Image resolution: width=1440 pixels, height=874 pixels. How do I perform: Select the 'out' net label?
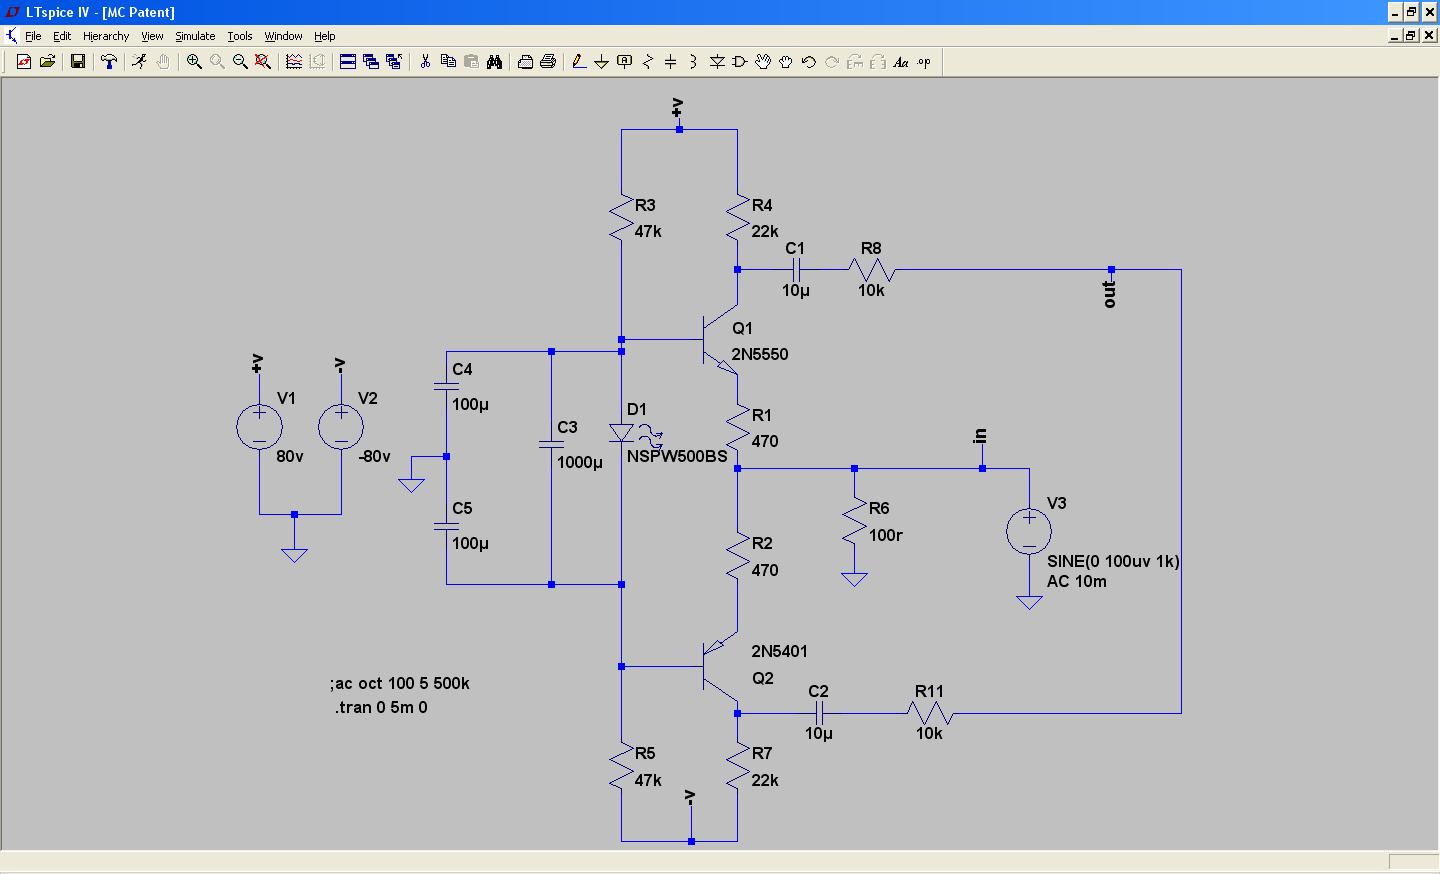point(1109,294)
